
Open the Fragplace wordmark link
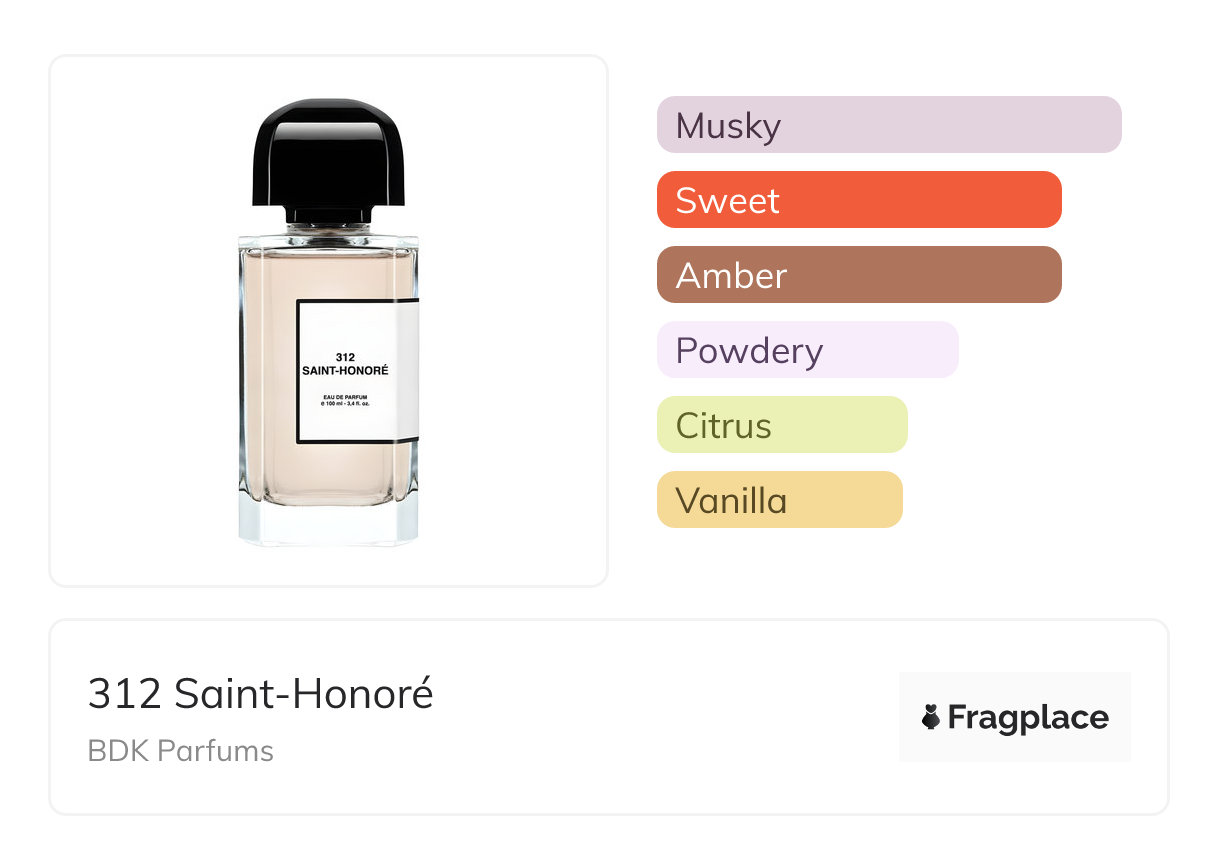[1027, 718]
